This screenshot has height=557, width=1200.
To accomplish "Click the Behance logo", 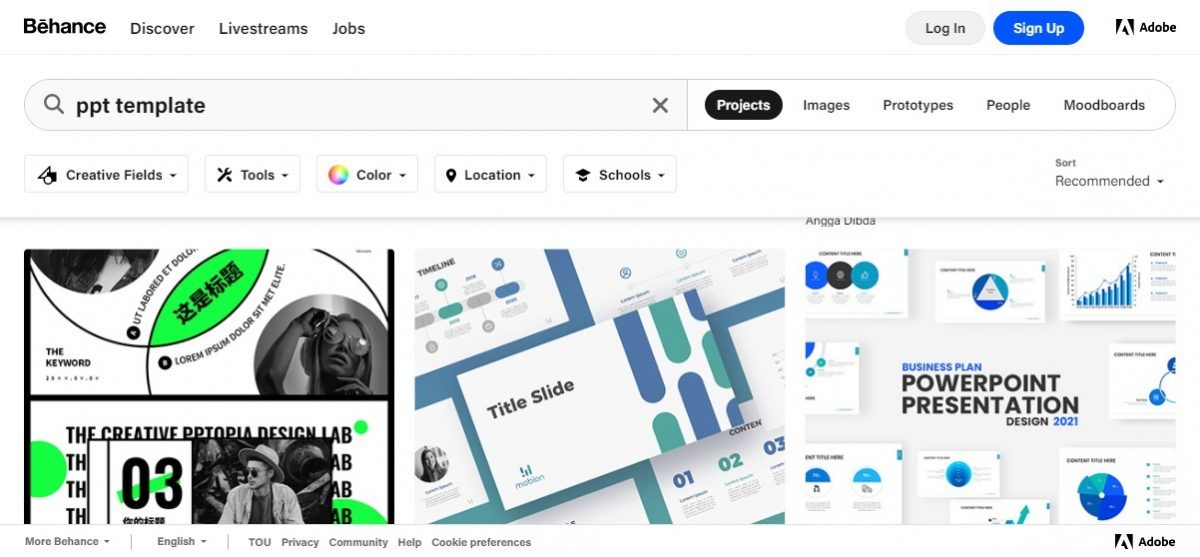I will coord(64,27).
